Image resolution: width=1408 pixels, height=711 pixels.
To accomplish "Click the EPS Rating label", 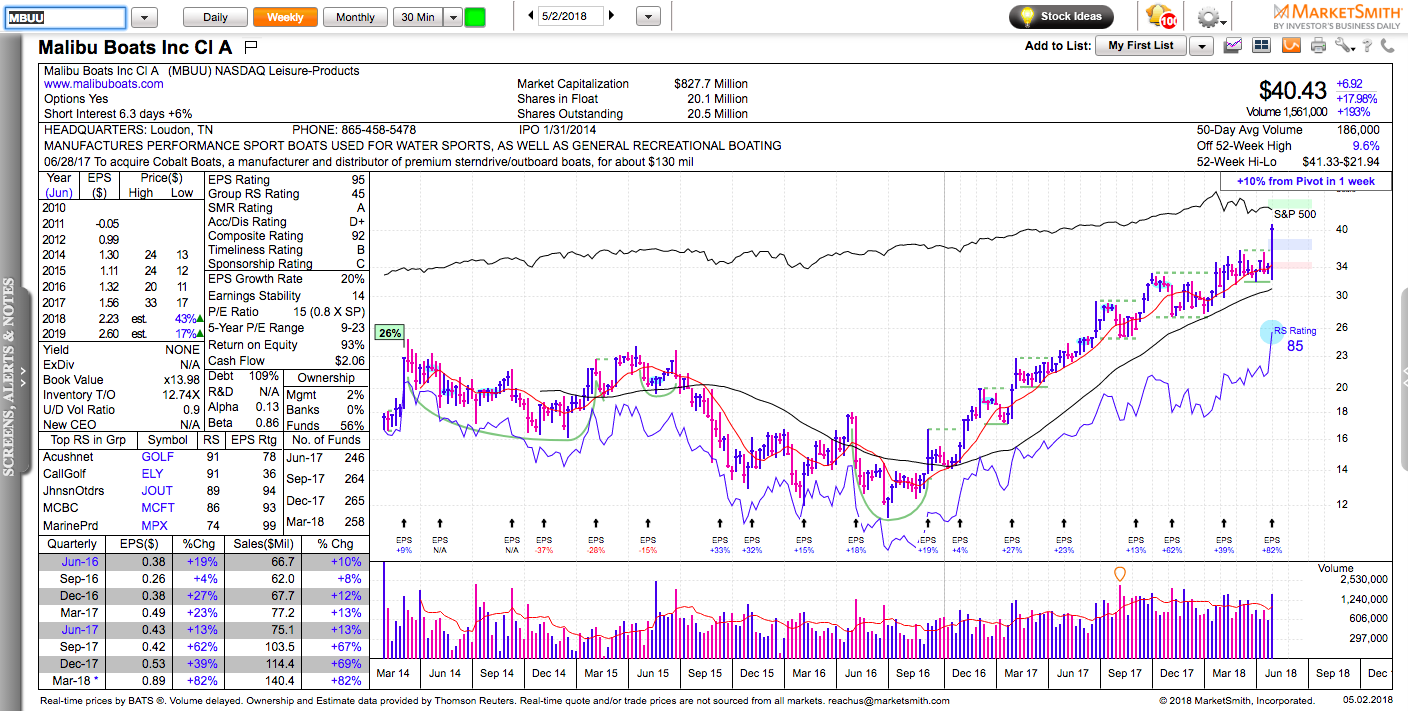I will 239,180.
